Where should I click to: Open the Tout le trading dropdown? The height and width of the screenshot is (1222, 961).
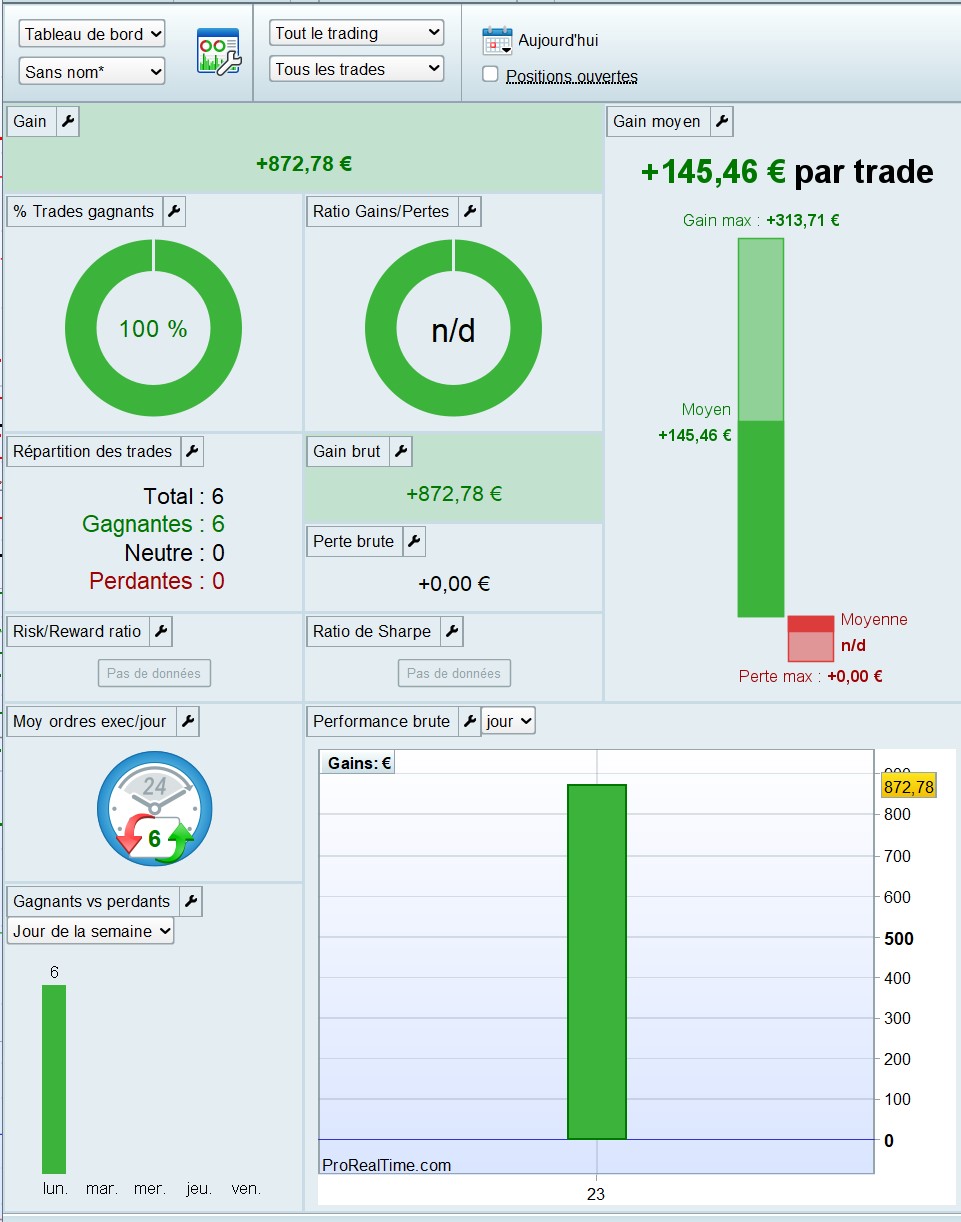coord(357,33)
